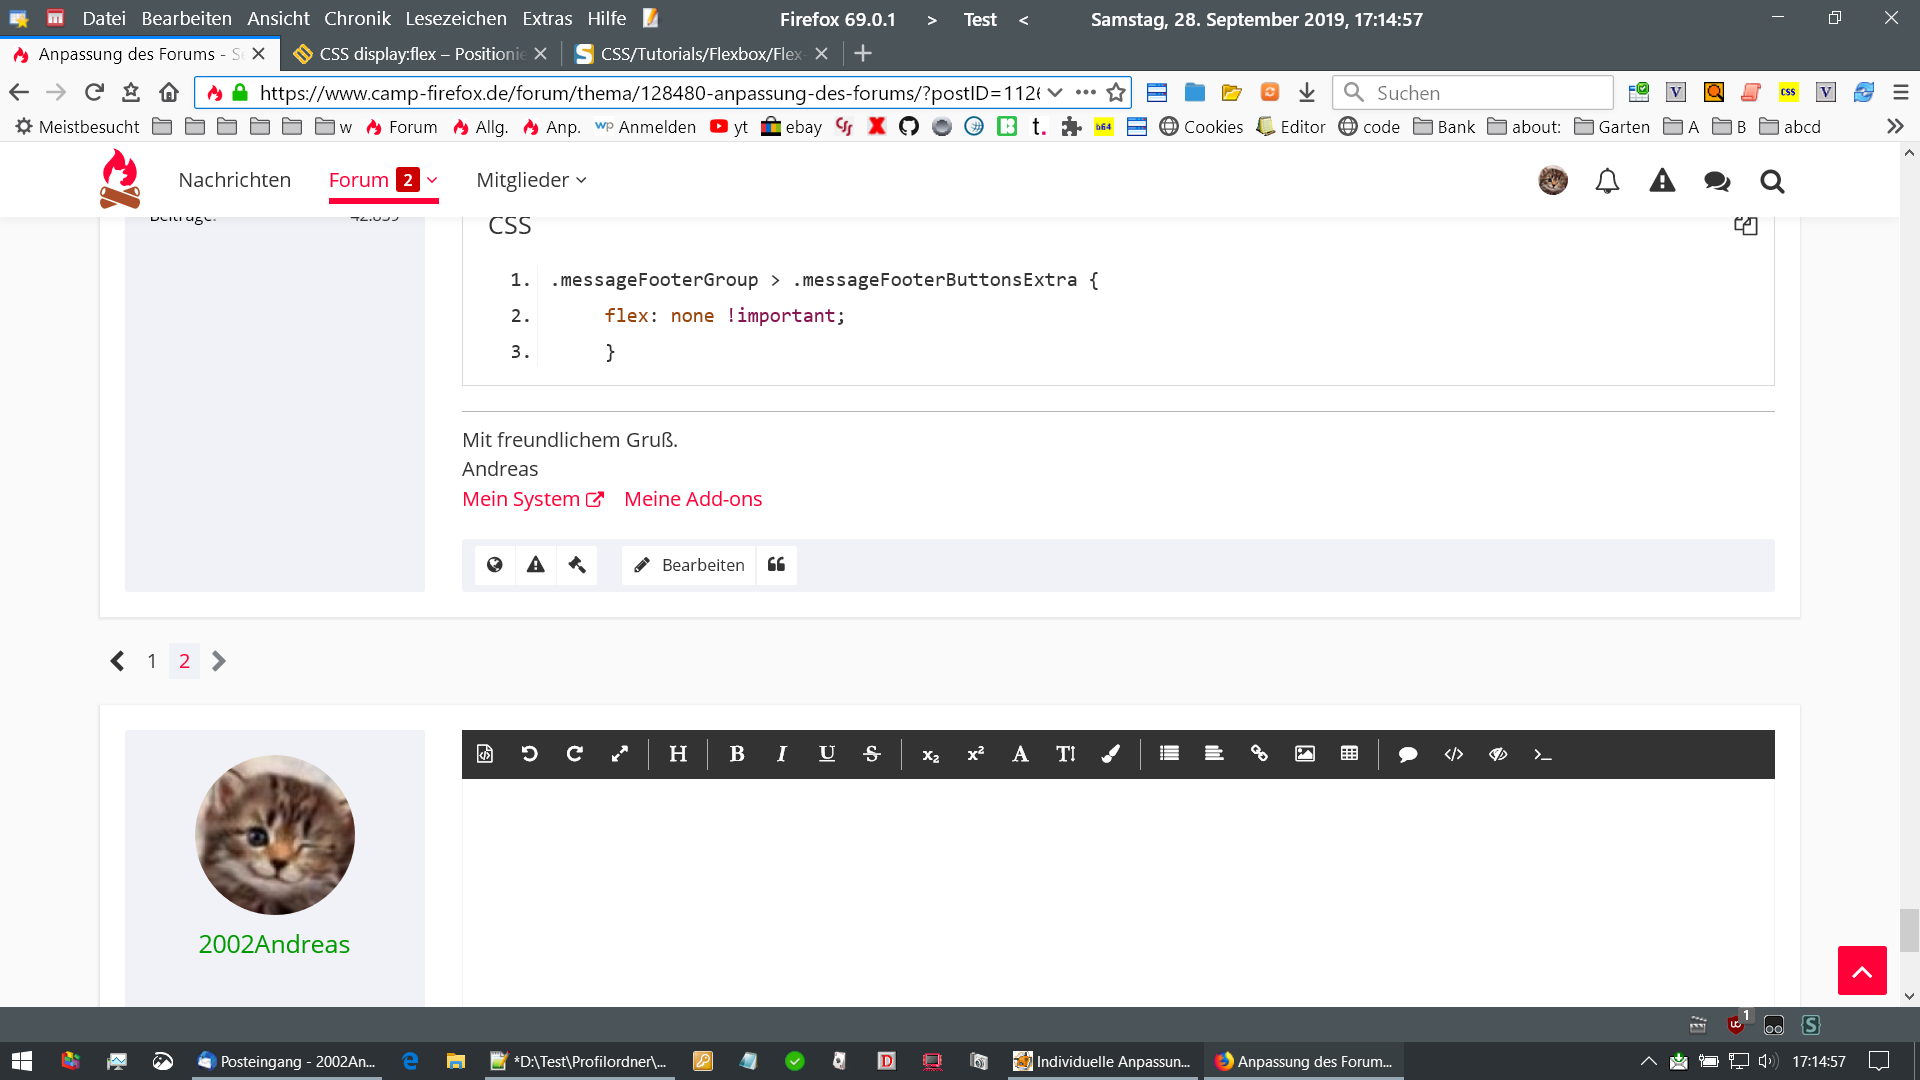Insert a link with the editor toolbar
This screenshot has height=1080, width=1920.
[x=1259, y=754]
